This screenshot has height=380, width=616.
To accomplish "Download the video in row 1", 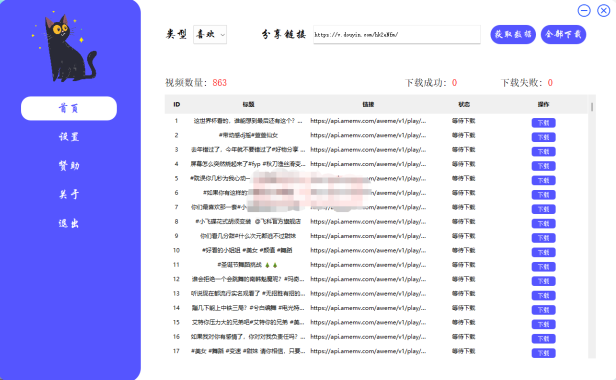I will click(543, 123).
